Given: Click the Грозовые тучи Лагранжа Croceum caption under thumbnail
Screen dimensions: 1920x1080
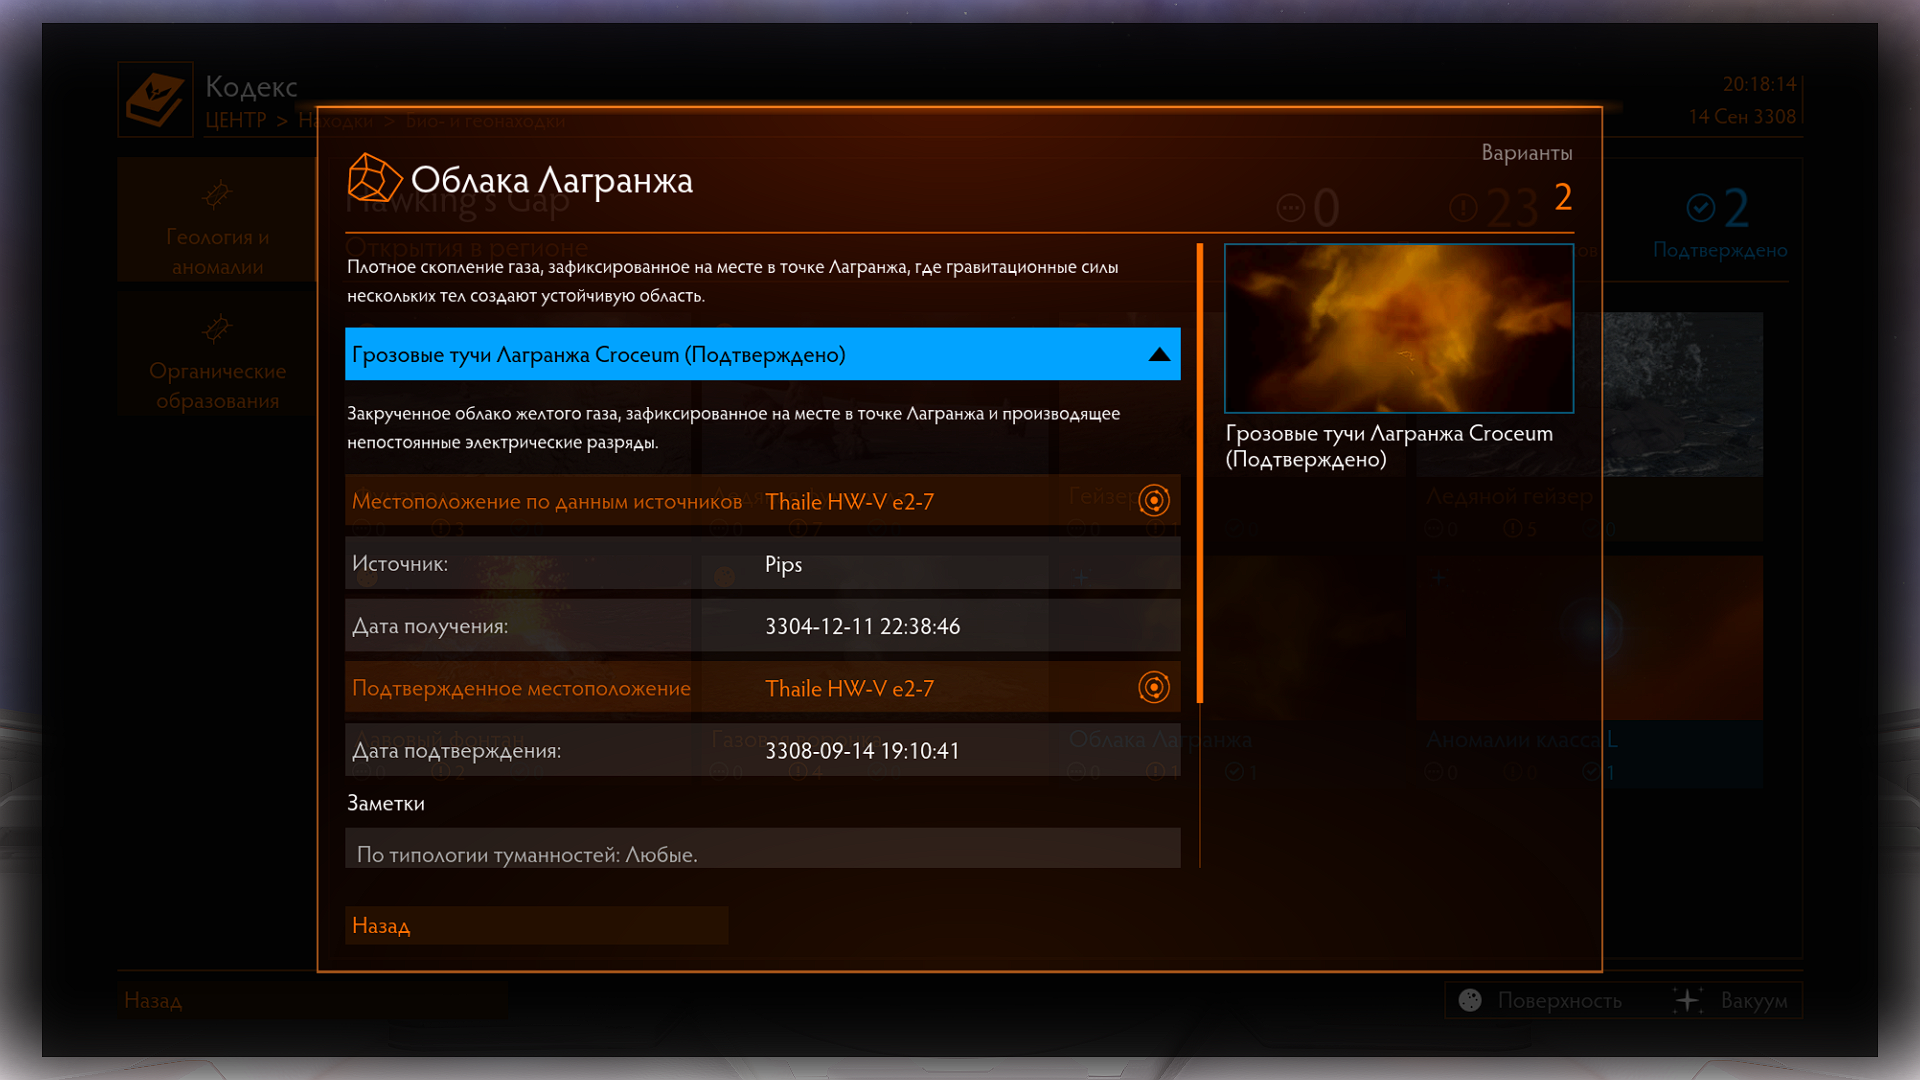Looking at the screenshot, I should 1389,446.
